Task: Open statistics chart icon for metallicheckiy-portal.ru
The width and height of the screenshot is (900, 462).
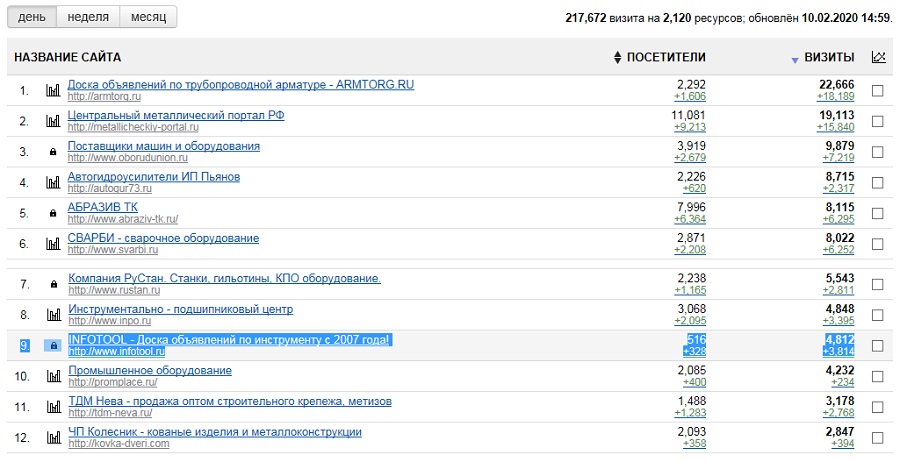Action: click(x=53, y=121)
